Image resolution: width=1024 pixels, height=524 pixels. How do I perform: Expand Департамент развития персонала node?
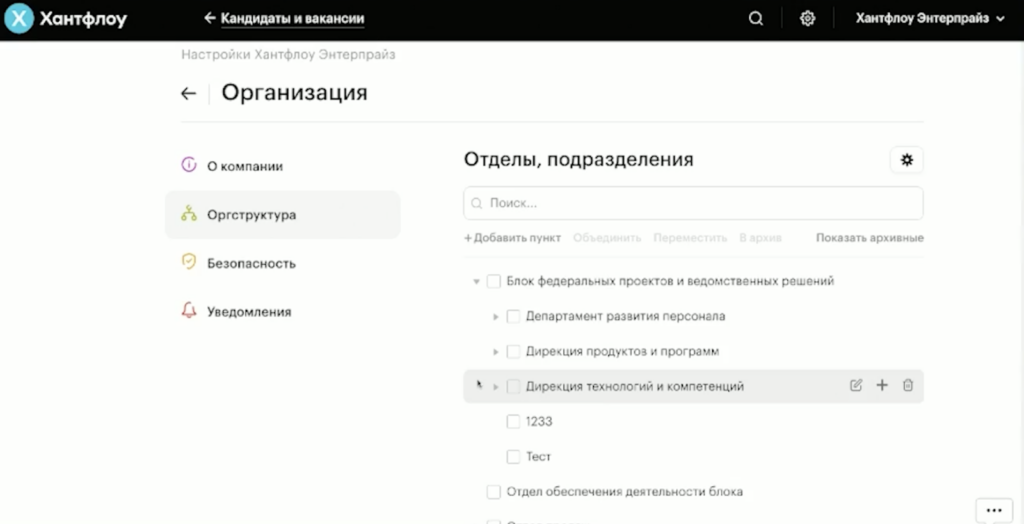[x=496, y=317]
